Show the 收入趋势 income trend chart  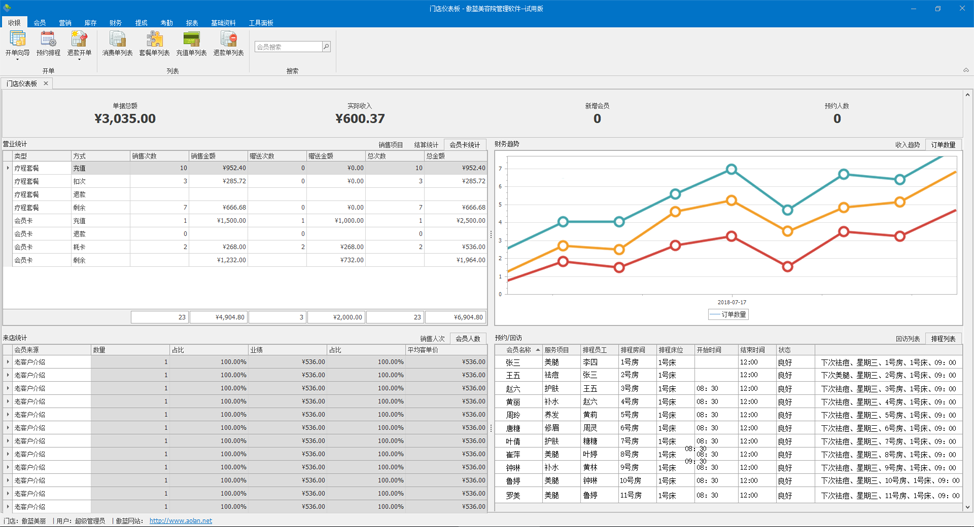(907, 145)
